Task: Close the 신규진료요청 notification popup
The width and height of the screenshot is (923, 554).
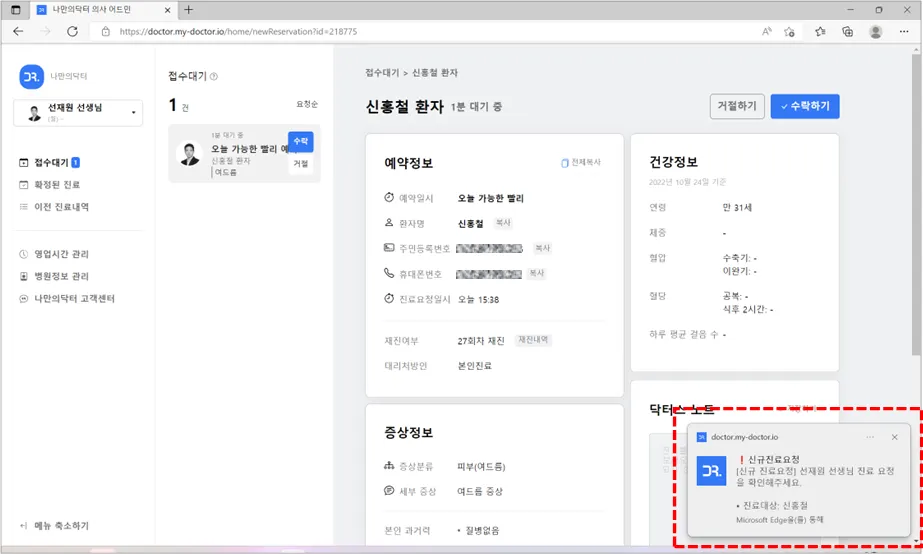Action: coord(894,437)
